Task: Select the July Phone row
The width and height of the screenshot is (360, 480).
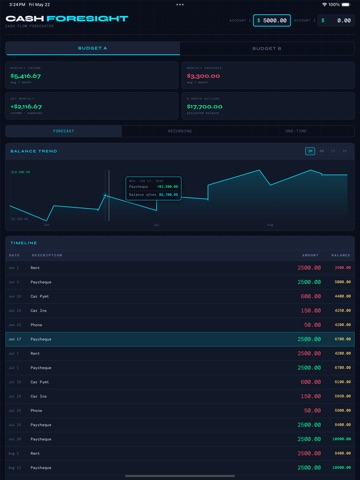Action: [x=180, y=411]
